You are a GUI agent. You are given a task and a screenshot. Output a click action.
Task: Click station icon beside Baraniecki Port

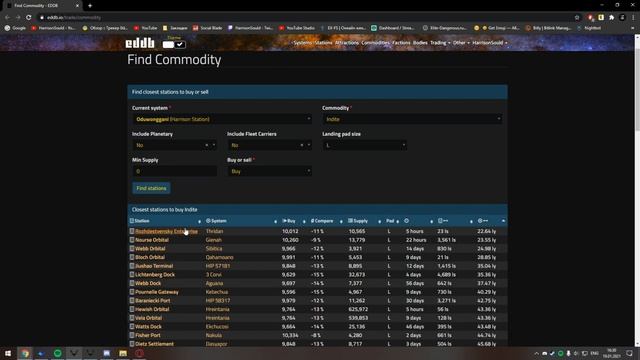coord(132,300)
